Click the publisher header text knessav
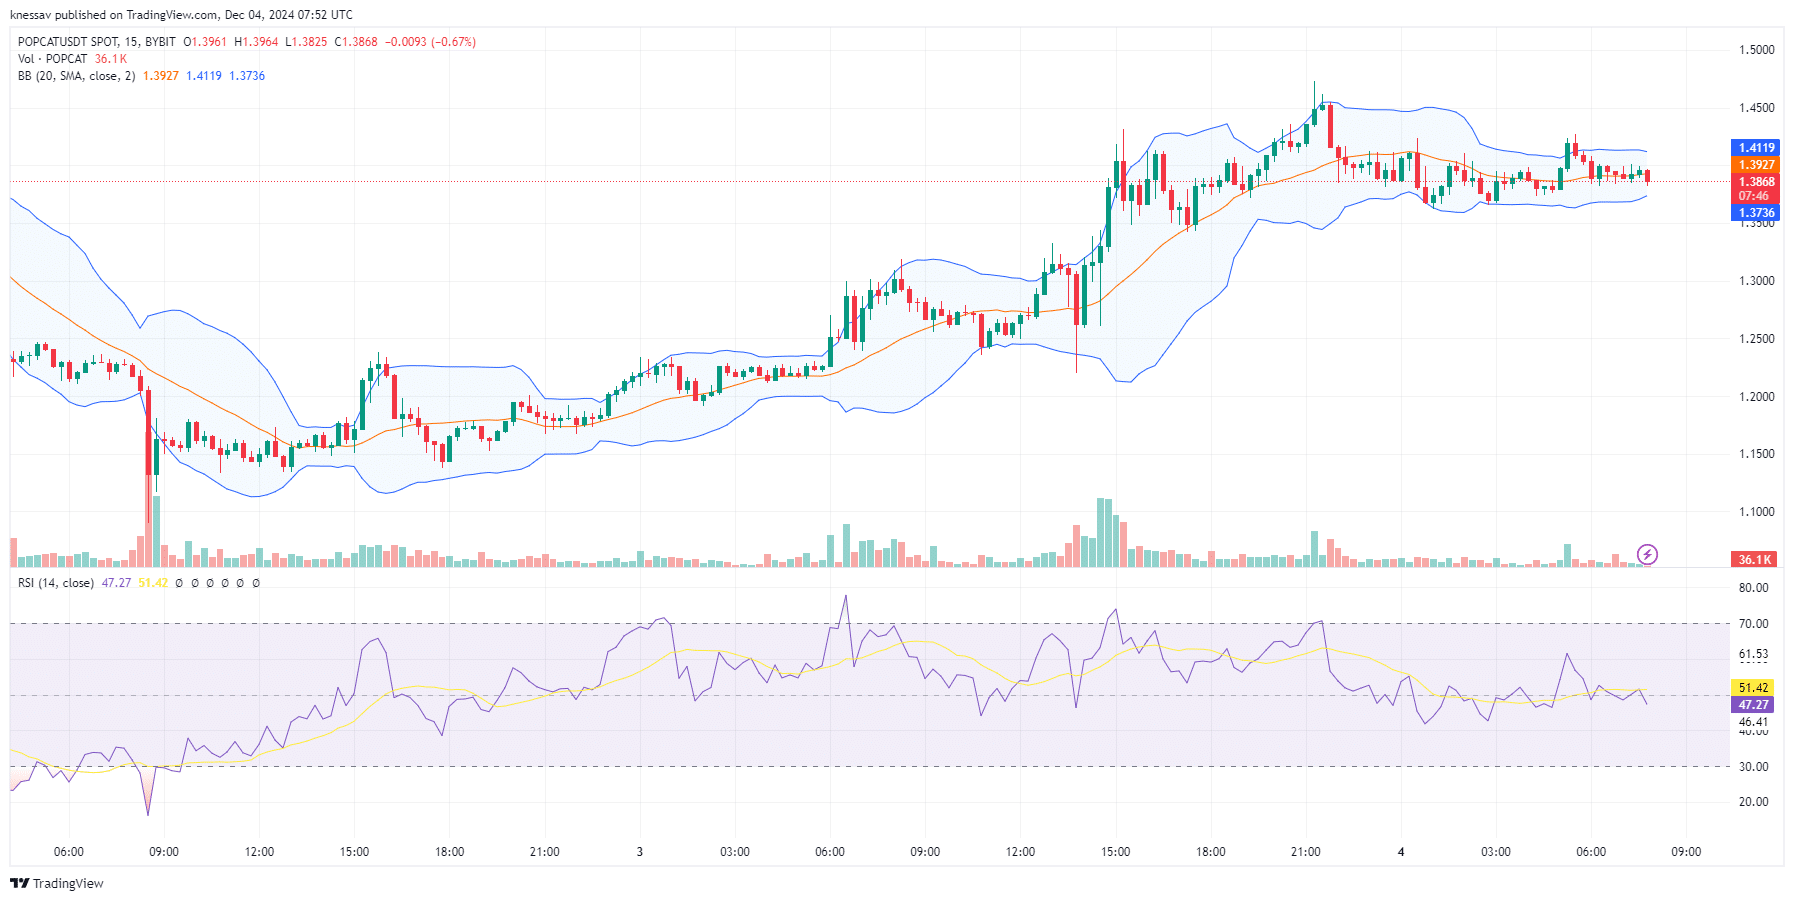The width and height of the screenshot is (1794, 901). point(30,15)
